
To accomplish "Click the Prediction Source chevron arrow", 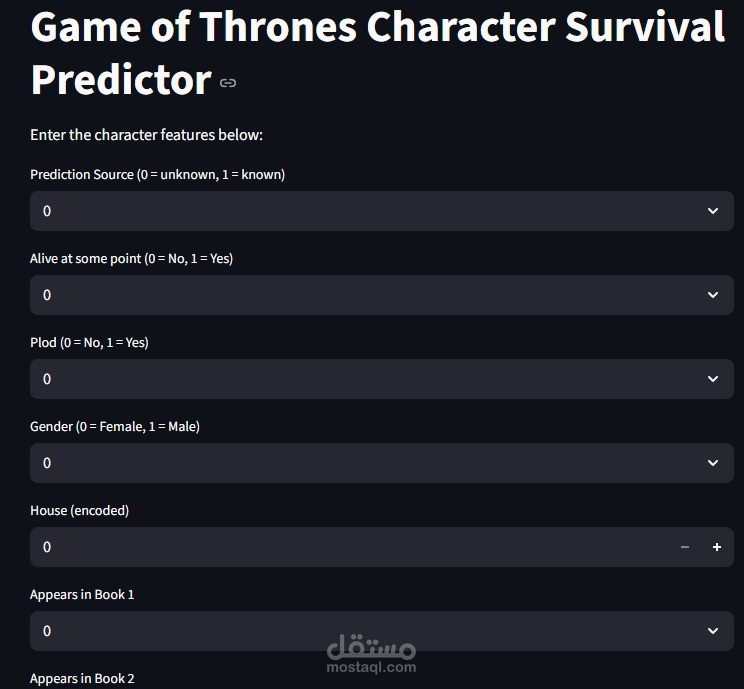I will click(x=713, y=211).
